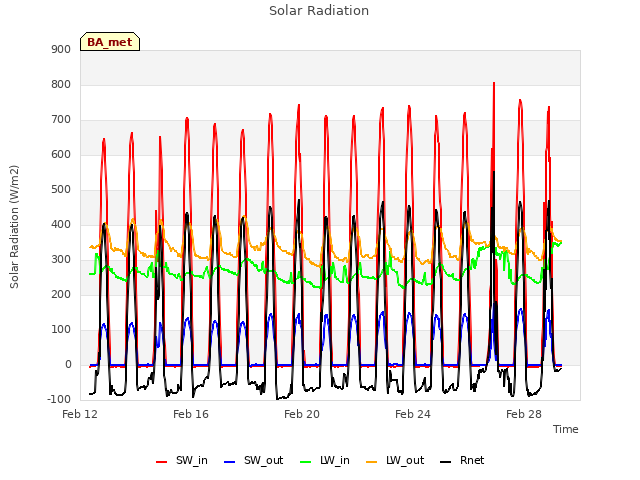Click the 500 y-axis tick label
The height and width of the screenshot is (480, 640).
[x=61, y=189]
